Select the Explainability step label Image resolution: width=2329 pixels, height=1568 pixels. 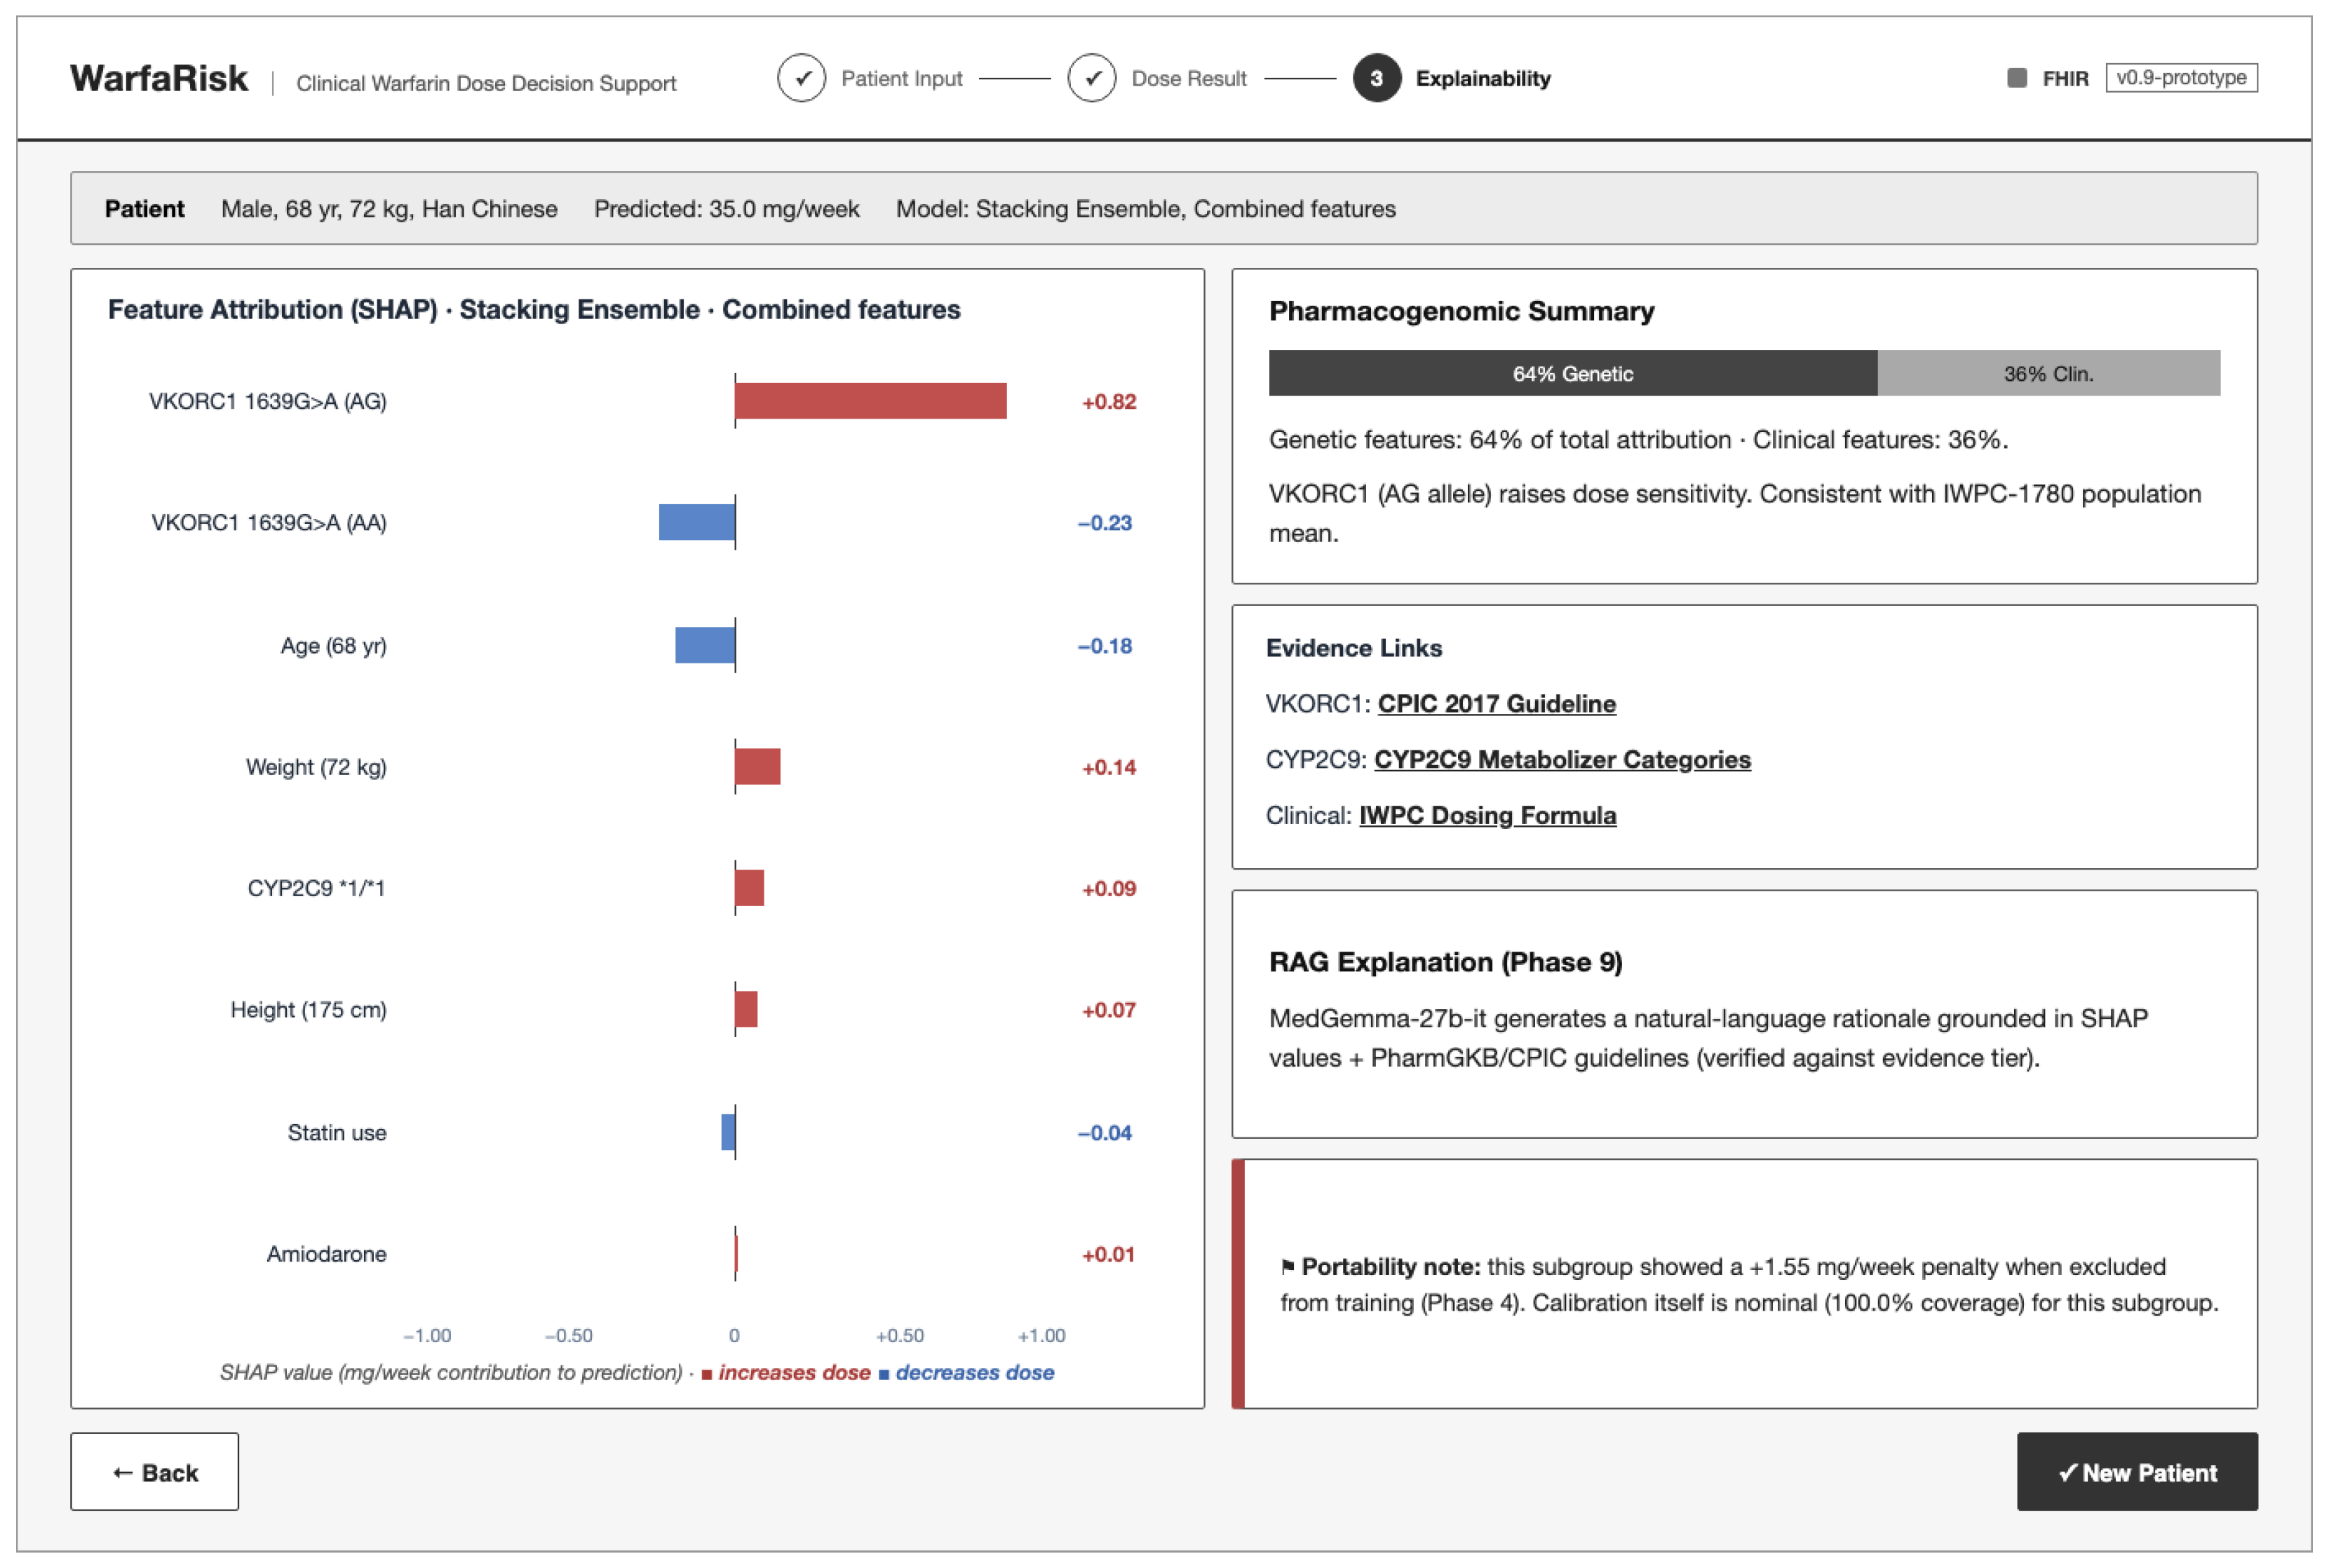click(1482, 78)
